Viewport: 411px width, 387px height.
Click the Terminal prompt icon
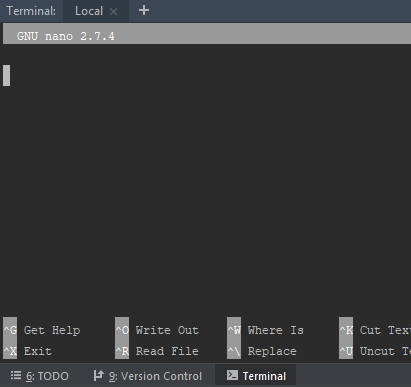pos(232,375)
